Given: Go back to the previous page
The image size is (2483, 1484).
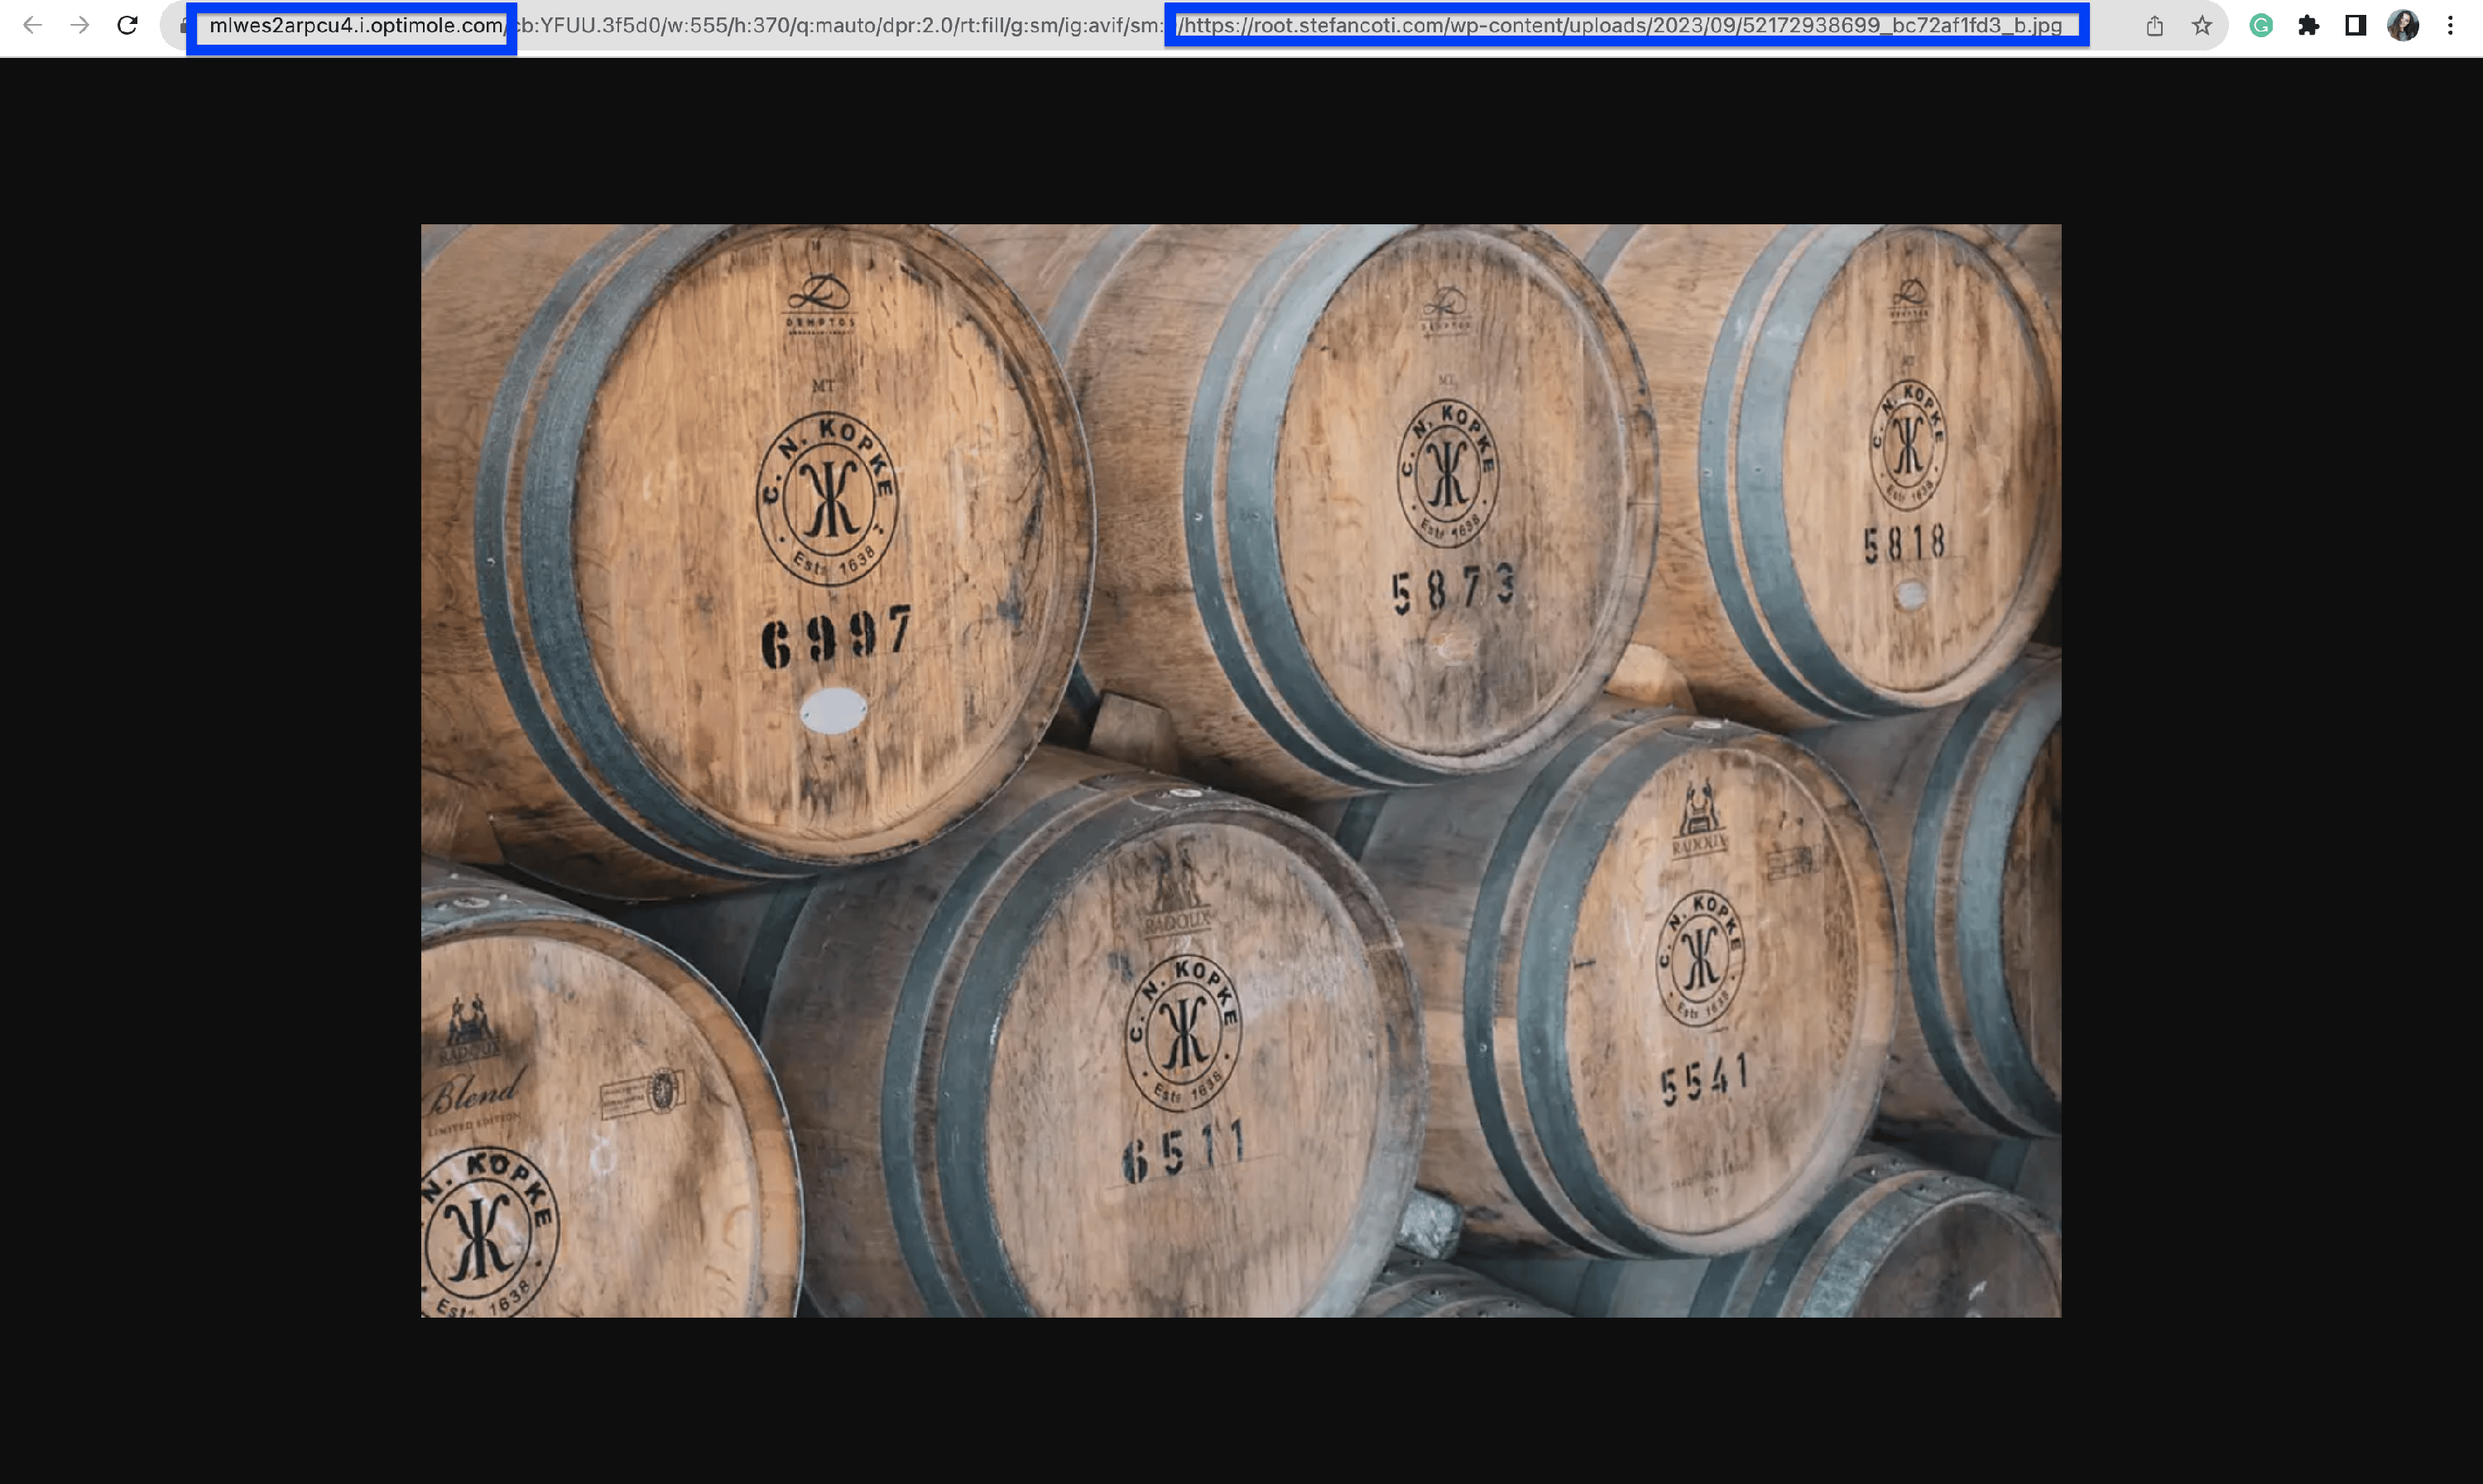Looking at the screenshot, I should [x=32, y=26].
